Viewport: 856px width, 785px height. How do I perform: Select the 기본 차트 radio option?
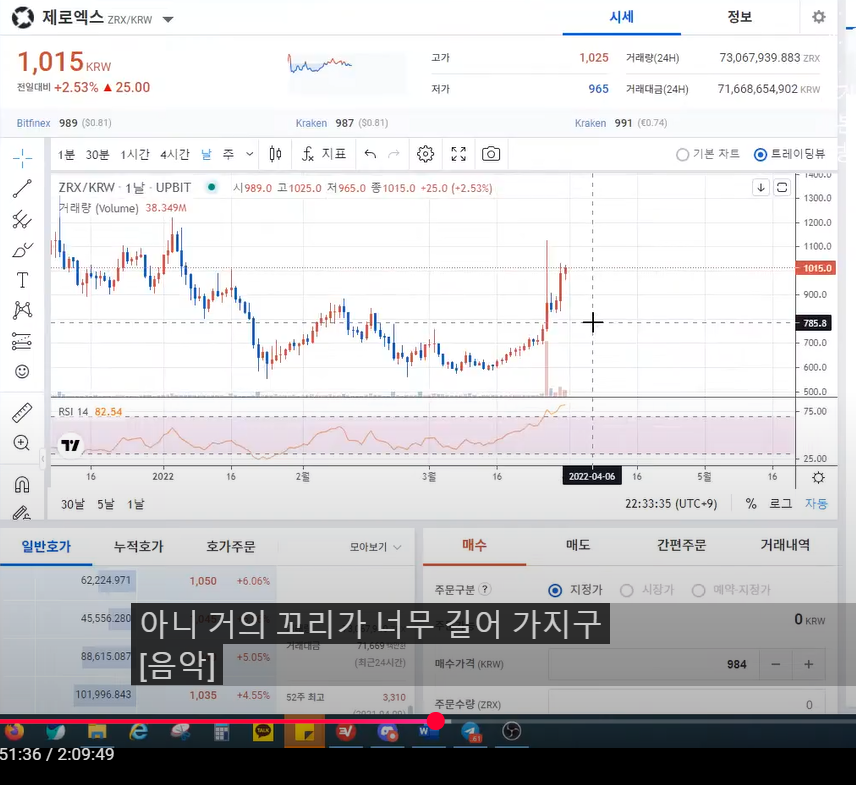coord(708,154)
